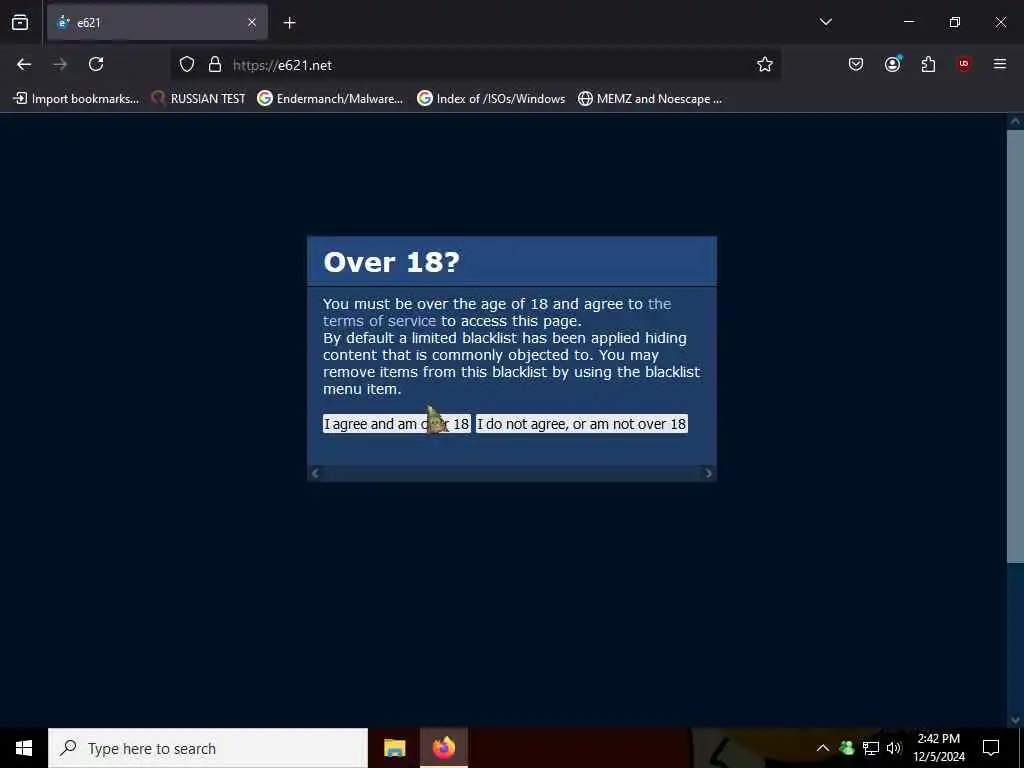
Task: Close the e621 browser tab
Action: tap(252, 22)
